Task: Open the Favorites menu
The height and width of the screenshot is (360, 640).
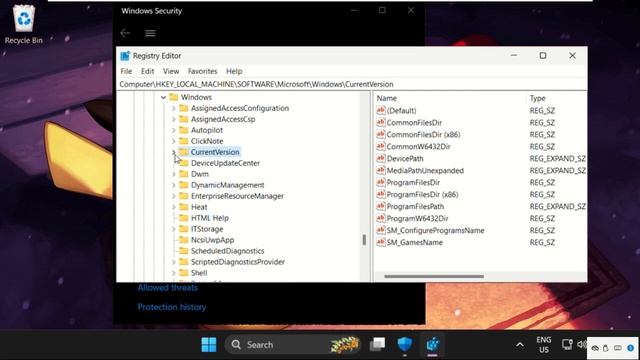Action: coord(202,71)
